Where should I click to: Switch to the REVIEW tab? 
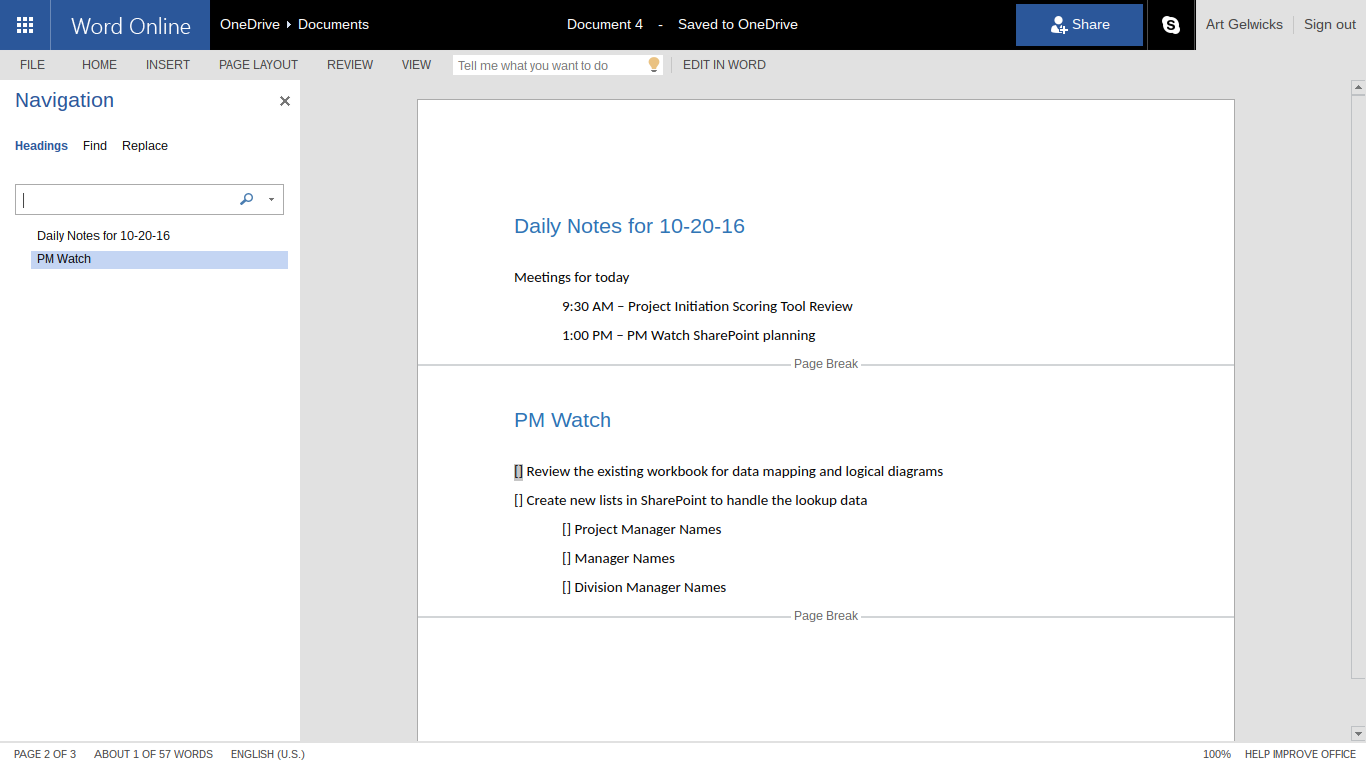click(350, 65)
